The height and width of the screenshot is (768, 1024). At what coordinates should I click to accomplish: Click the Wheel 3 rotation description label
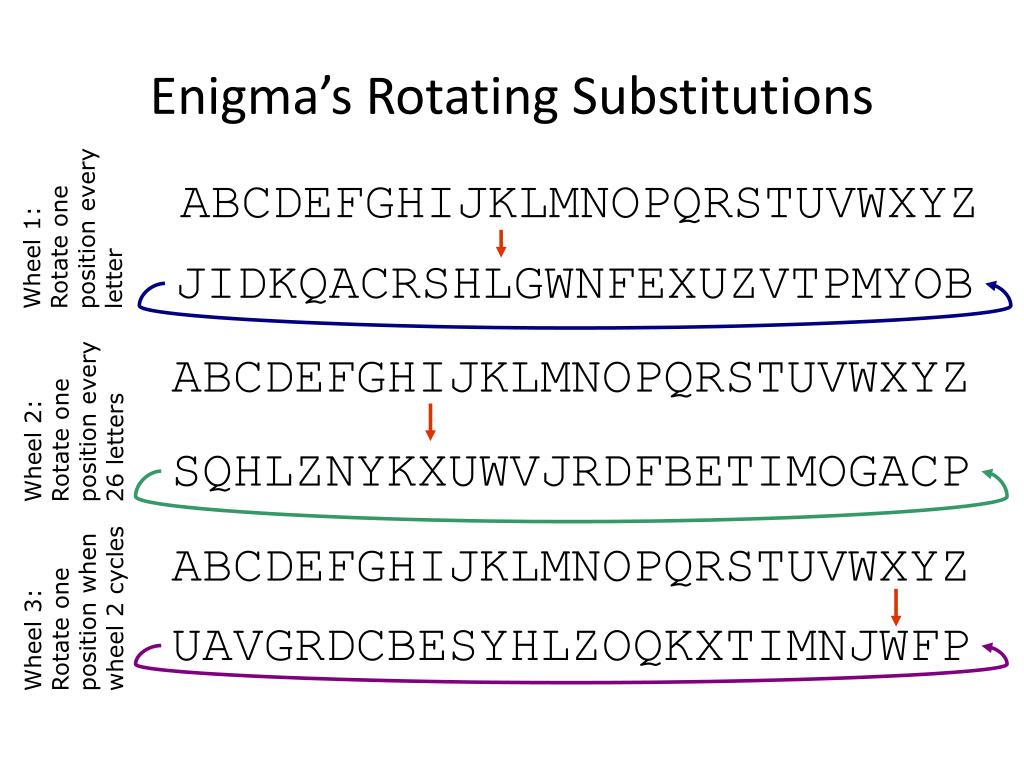73,609
